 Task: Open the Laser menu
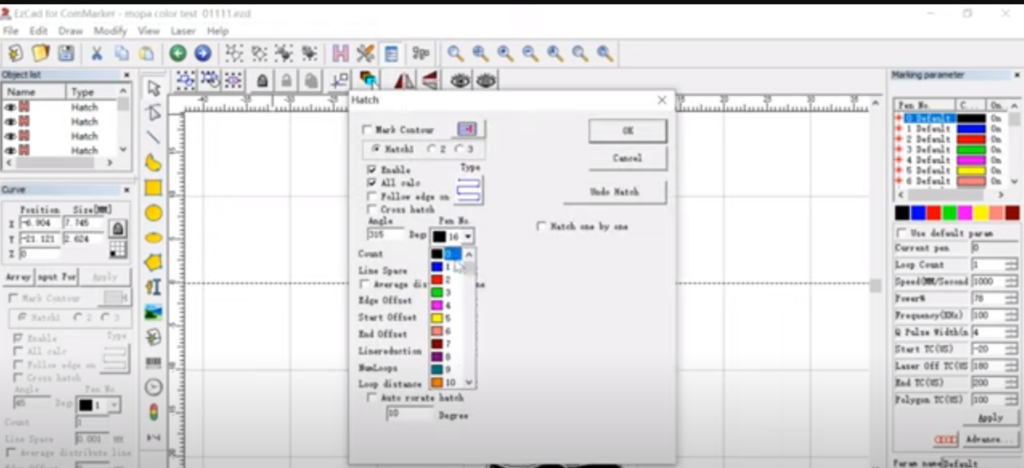[x=183, y=31]
